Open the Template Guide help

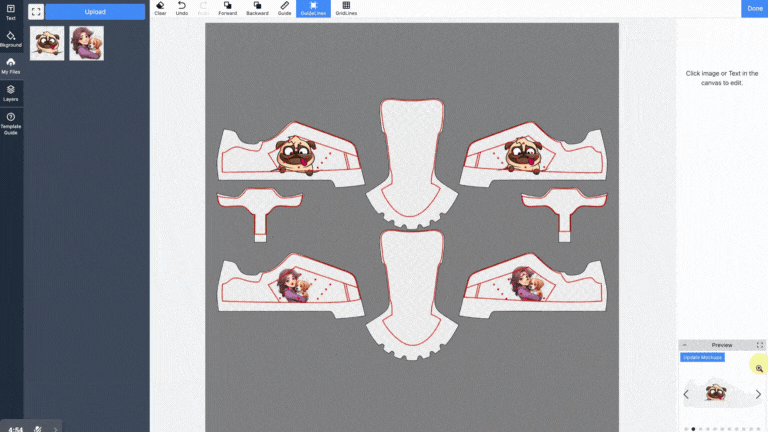pos(11,123)
